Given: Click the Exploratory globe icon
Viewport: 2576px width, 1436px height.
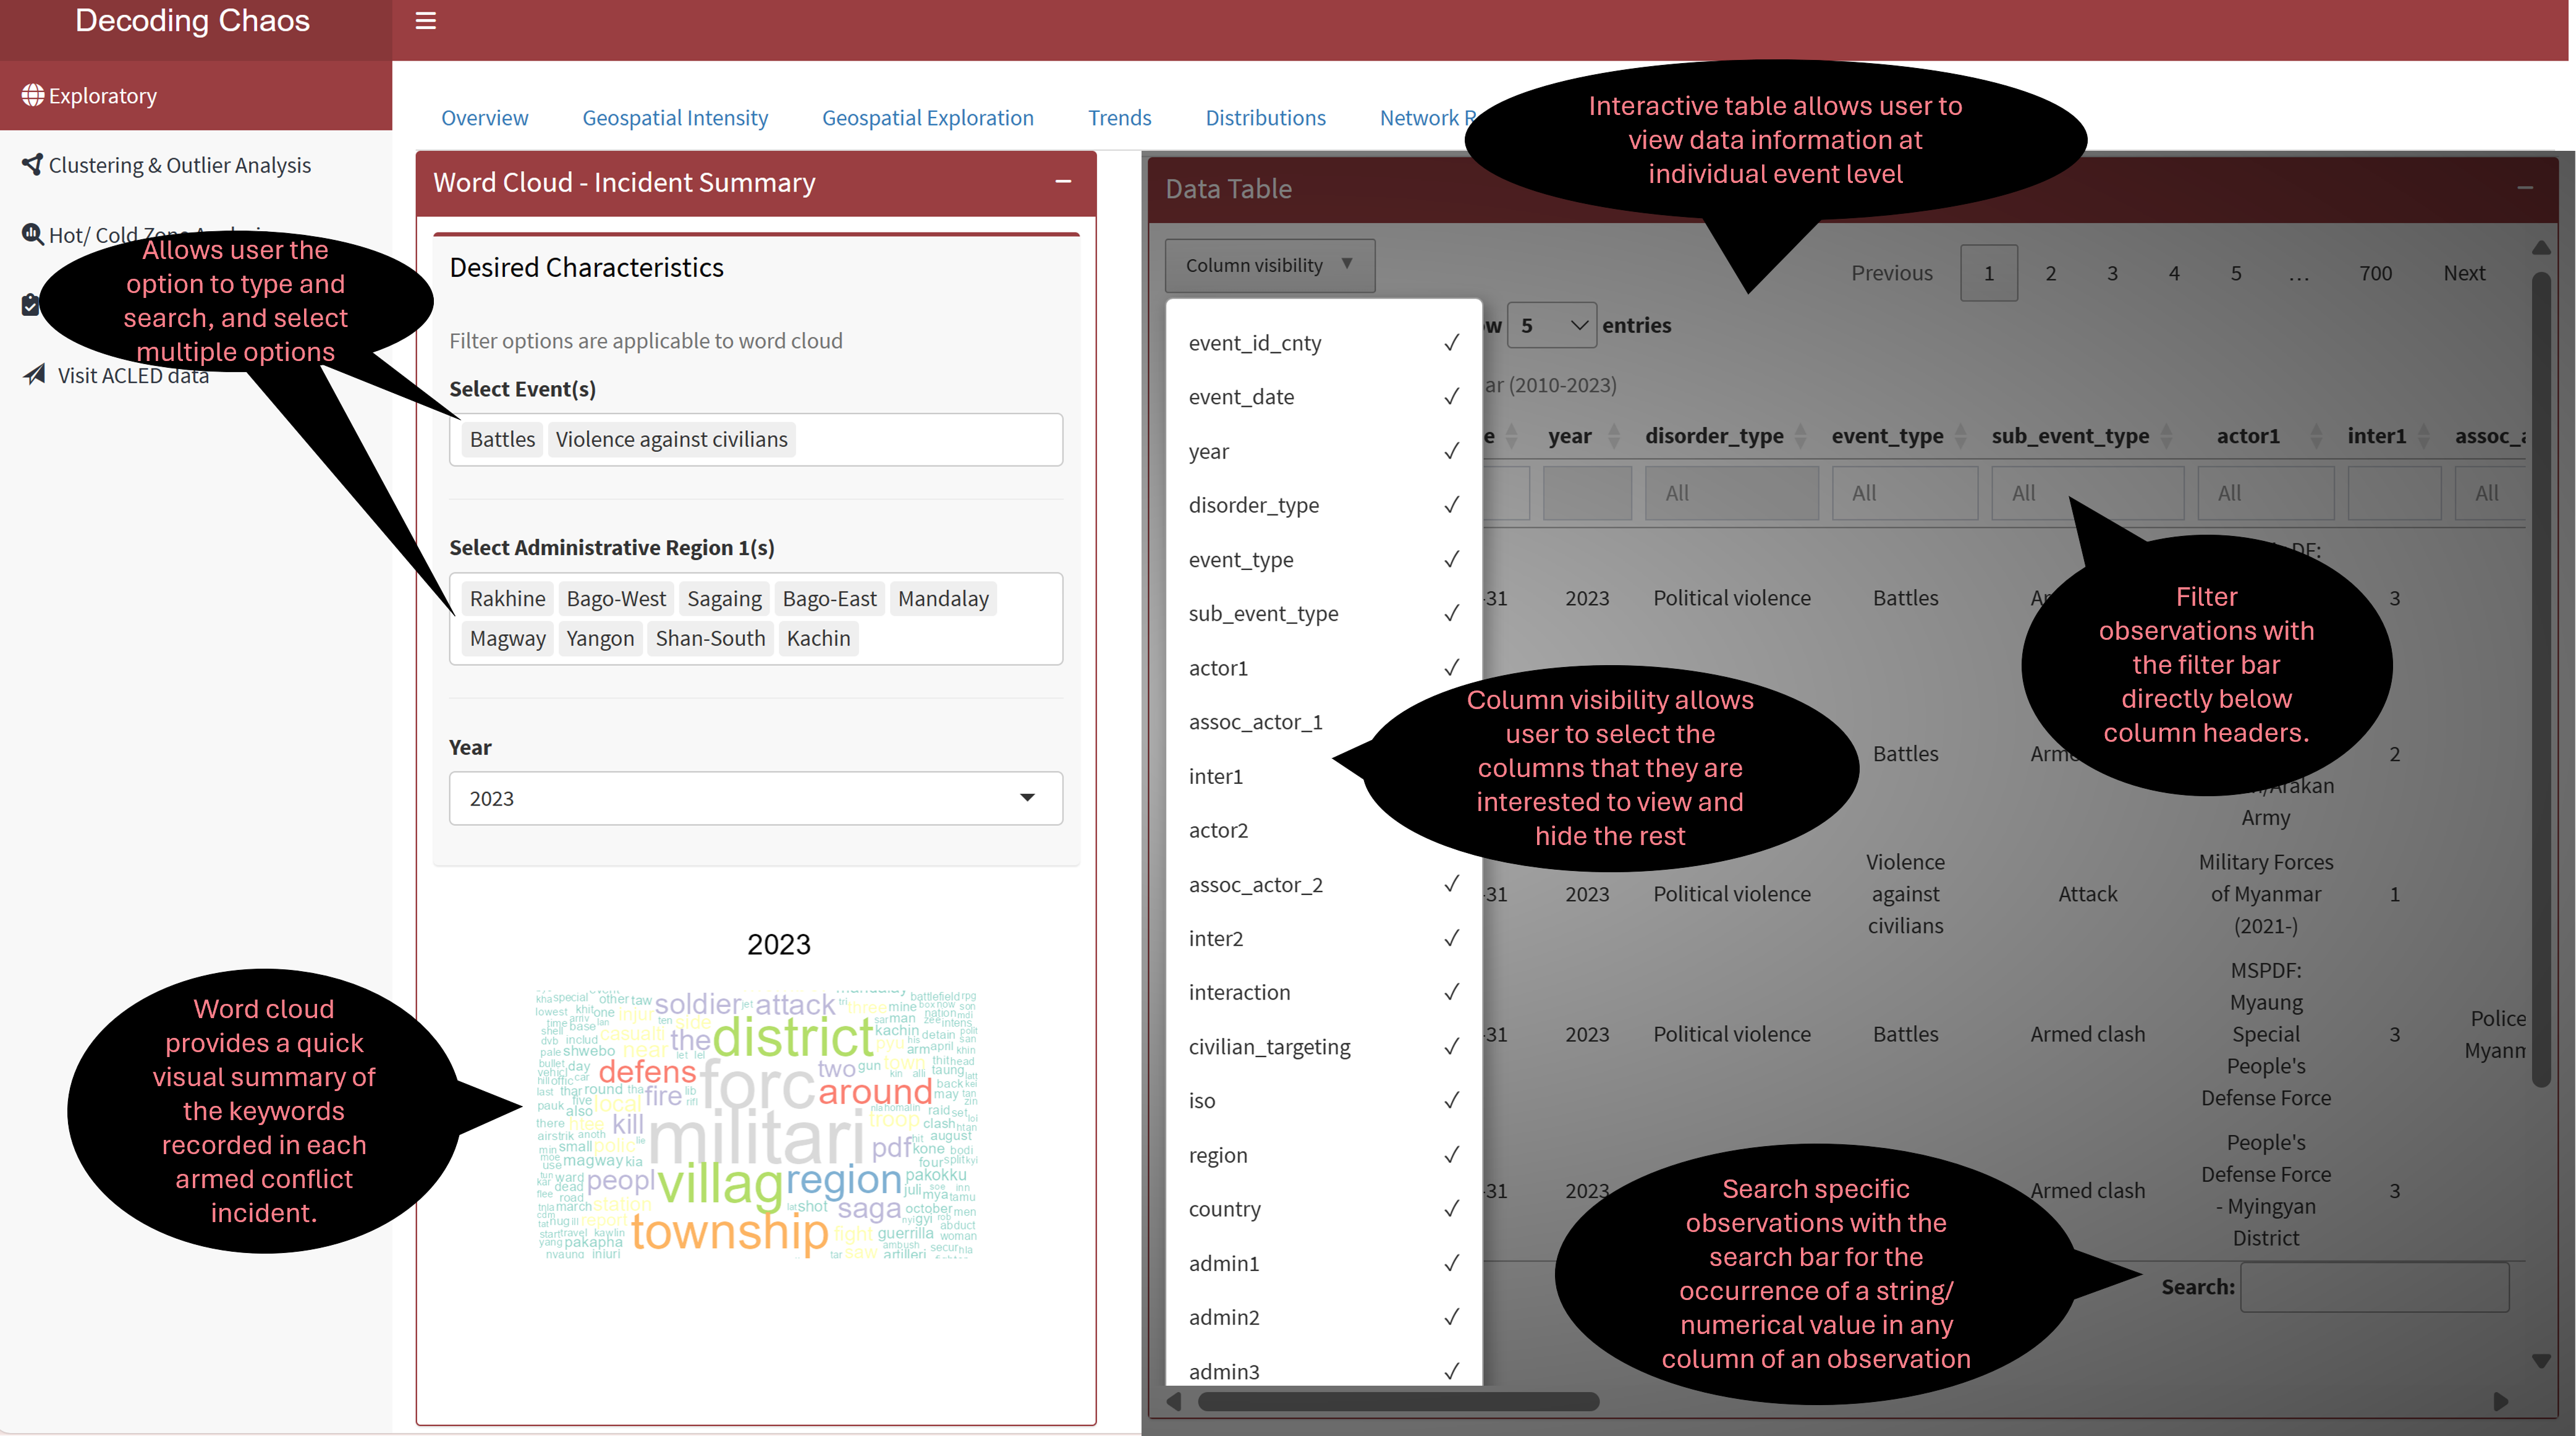Looking at the screenshot, I should 33,95.
